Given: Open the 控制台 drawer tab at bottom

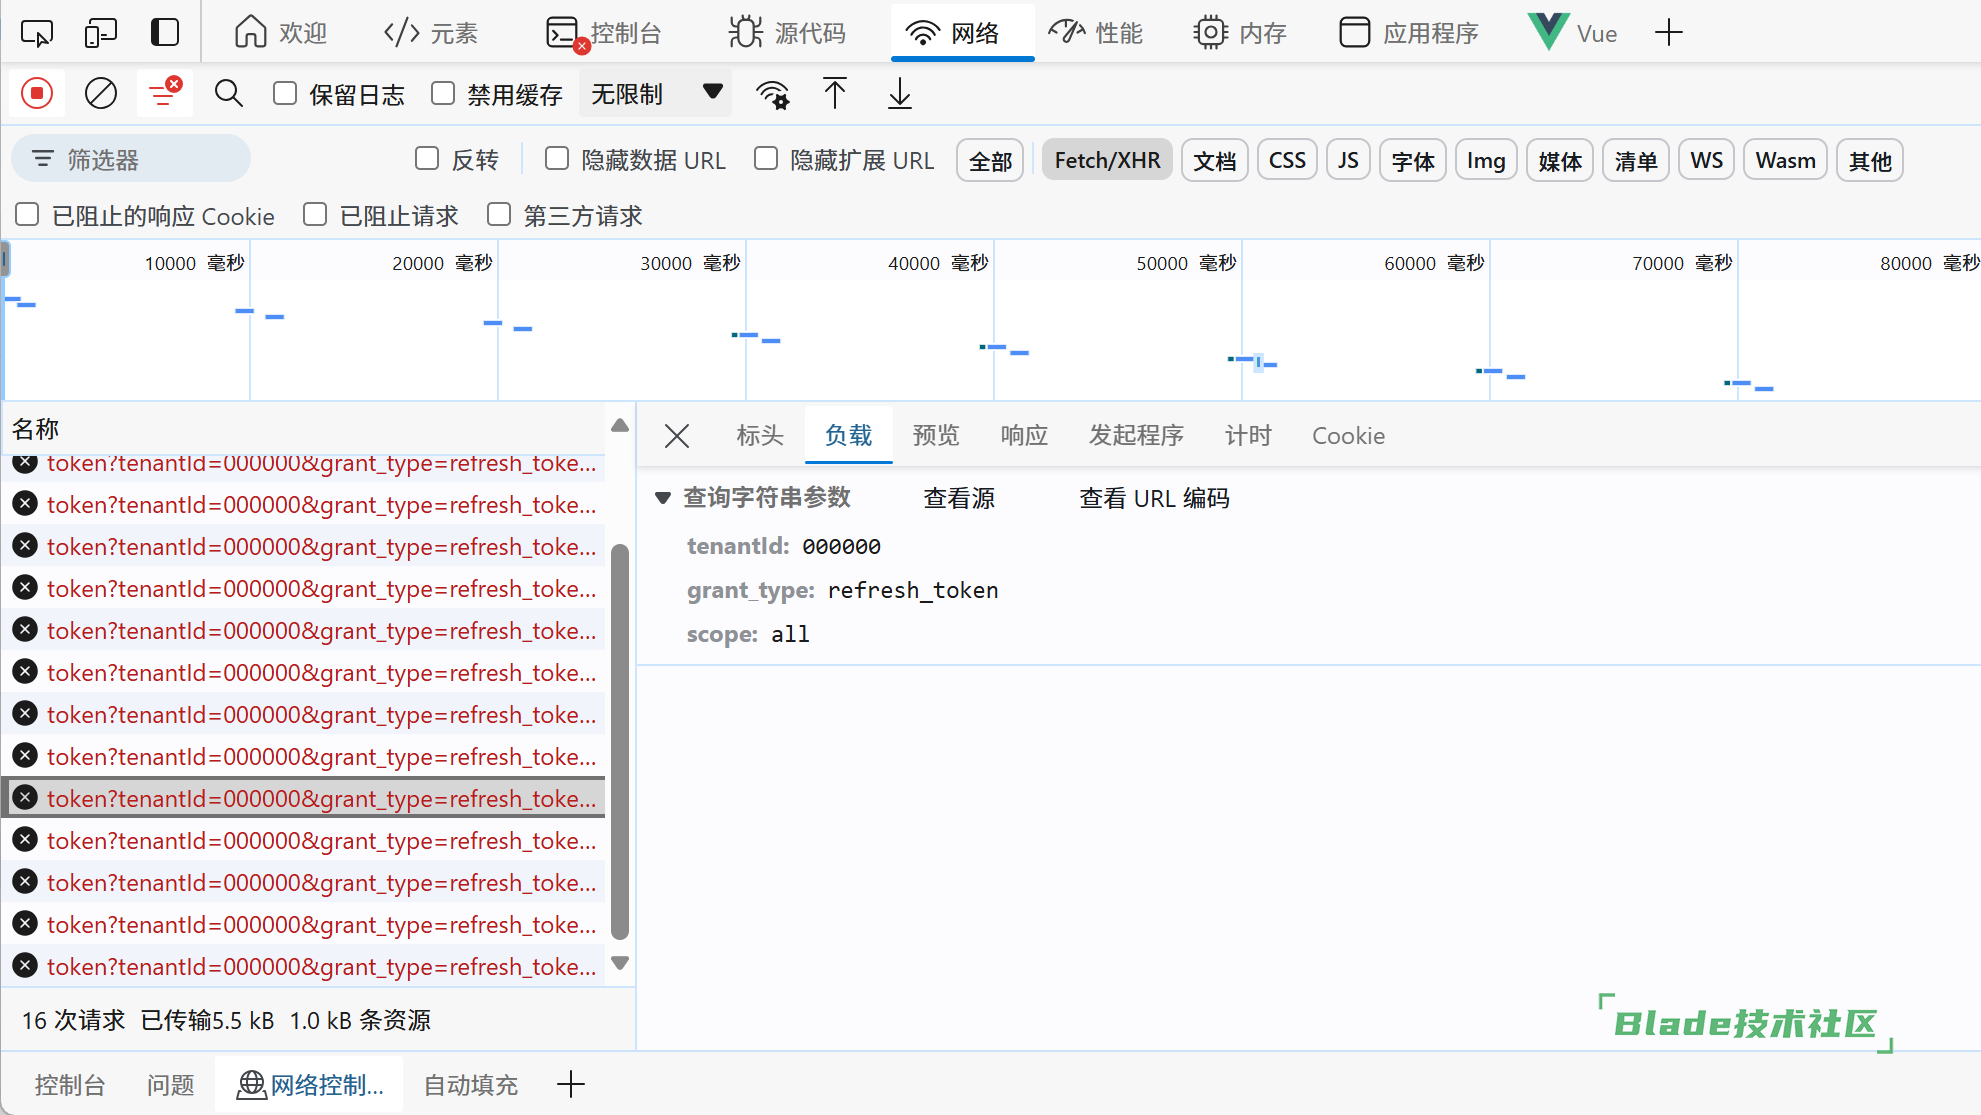Looking at the screenshot, I should [x=70, y=1085].
